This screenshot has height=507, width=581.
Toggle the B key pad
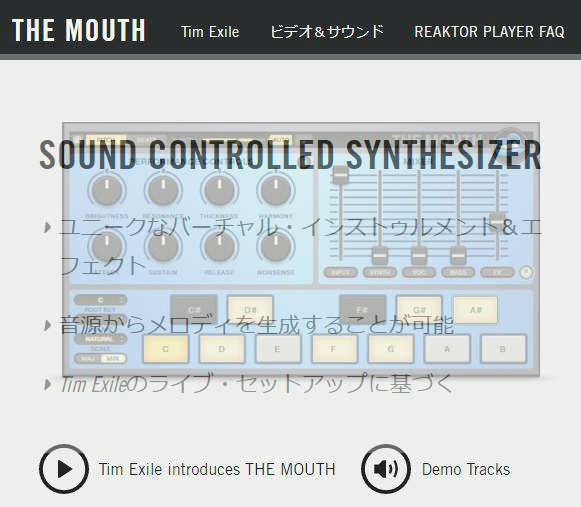pyautogui.click(x=503, y=349)
